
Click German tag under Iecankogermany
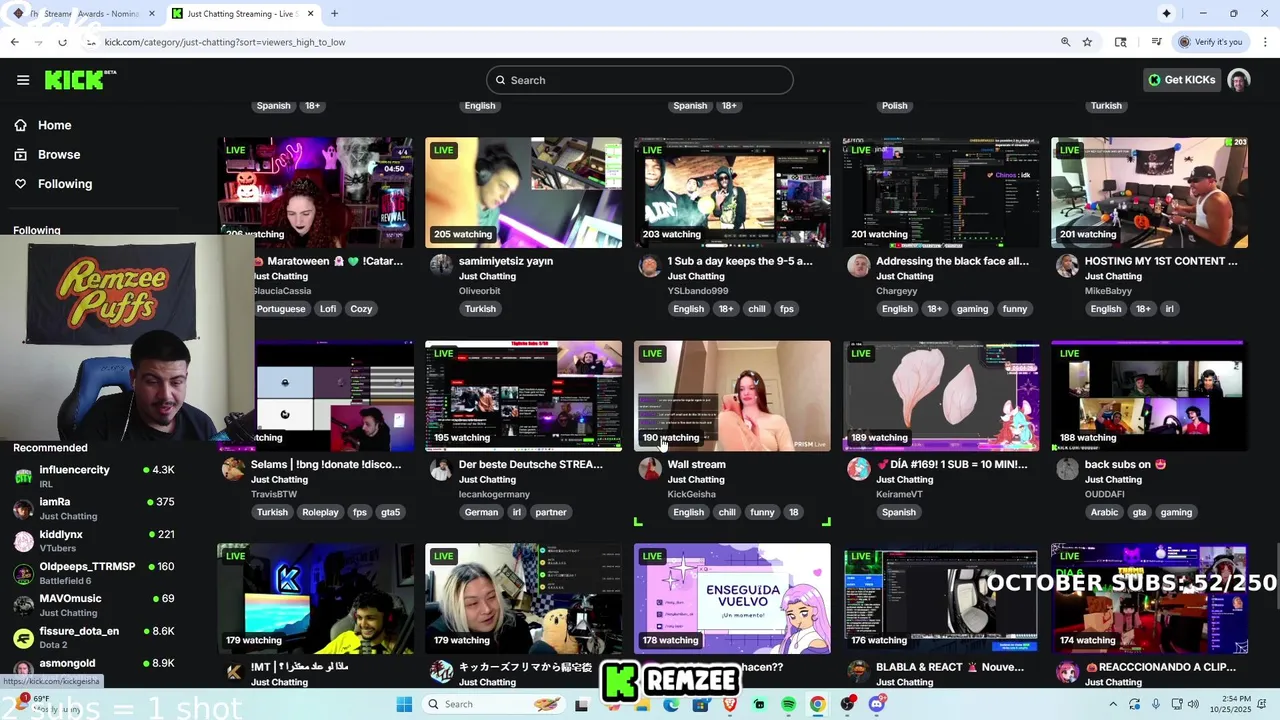coord(481,512)
